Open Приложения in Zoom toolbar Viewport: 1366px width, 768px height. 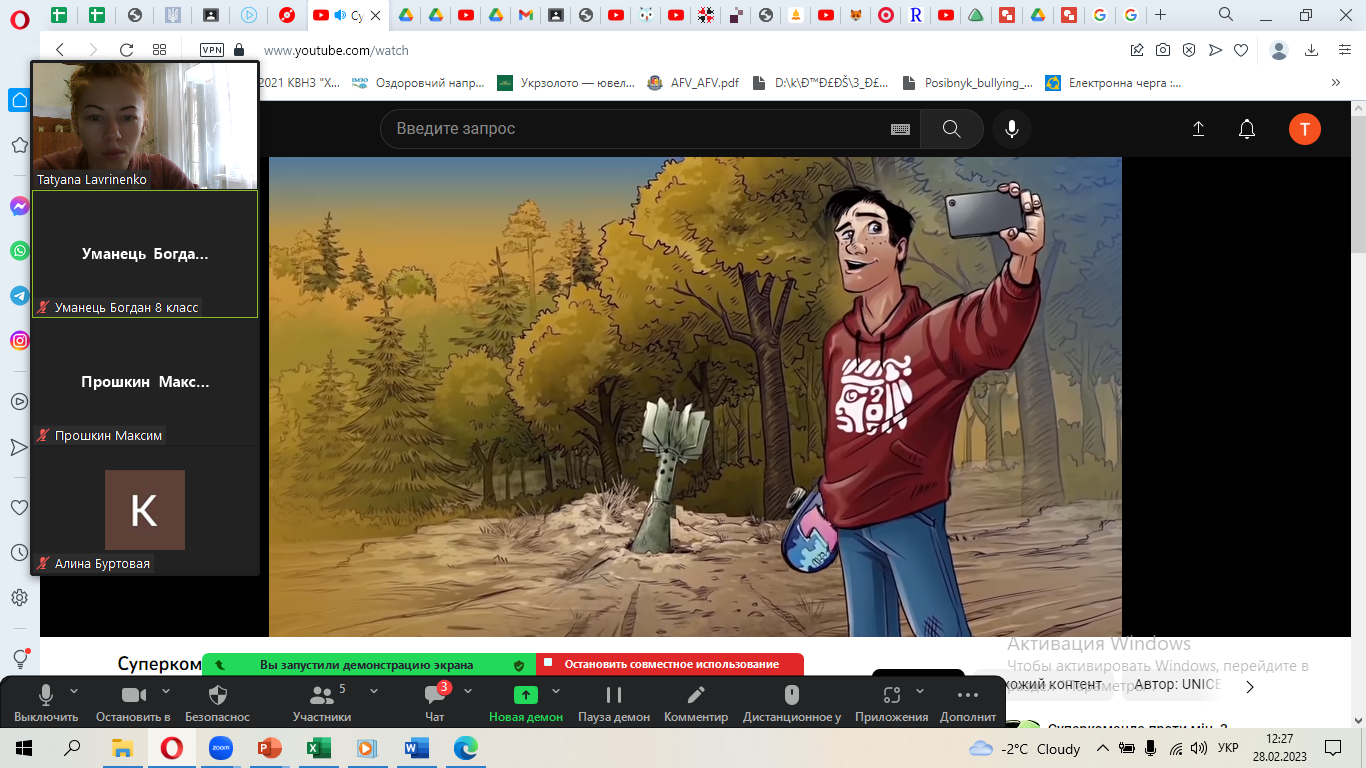[892, 703]
